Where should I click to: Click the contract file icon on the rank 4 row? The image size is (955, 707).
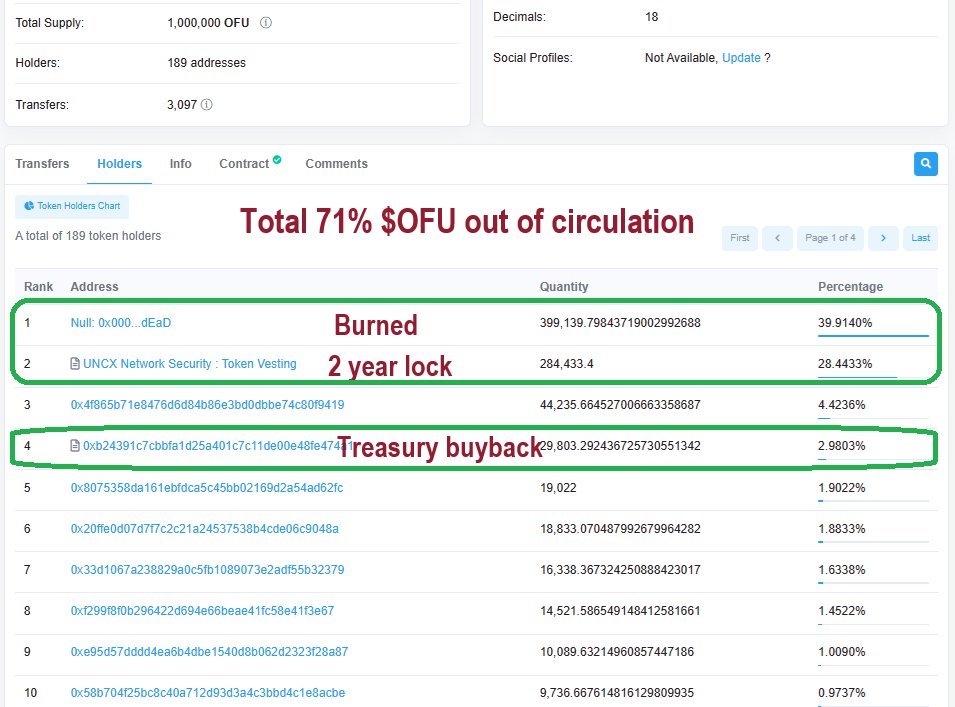[75, 446]
